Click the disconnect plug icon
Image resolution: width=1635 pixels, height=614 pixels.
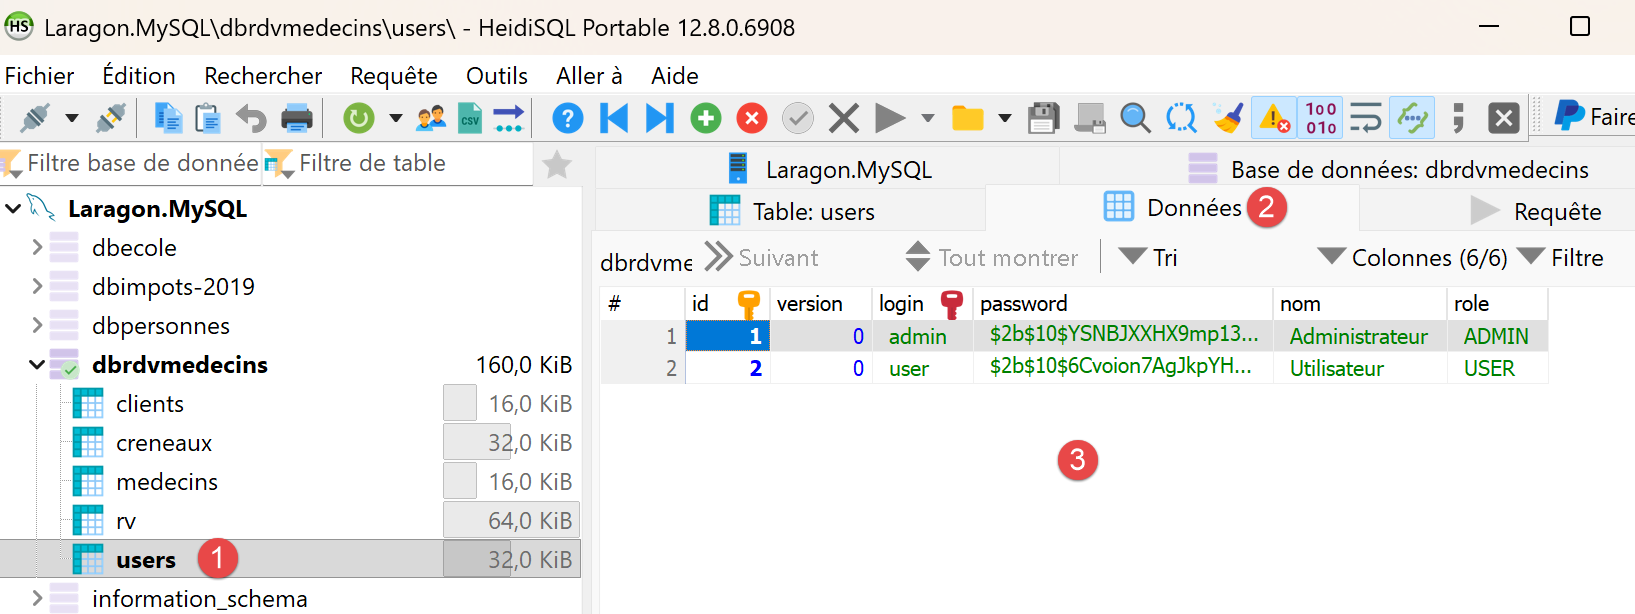point(111,118)
